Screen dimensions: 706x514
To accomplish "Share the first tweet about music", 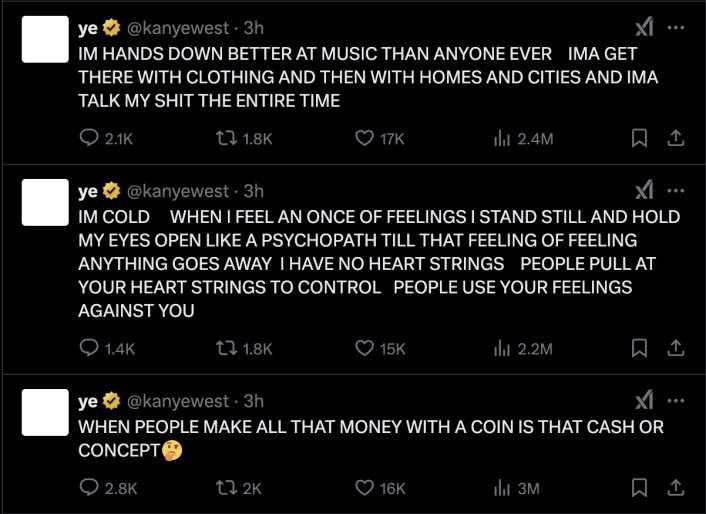I will point(675,140).
